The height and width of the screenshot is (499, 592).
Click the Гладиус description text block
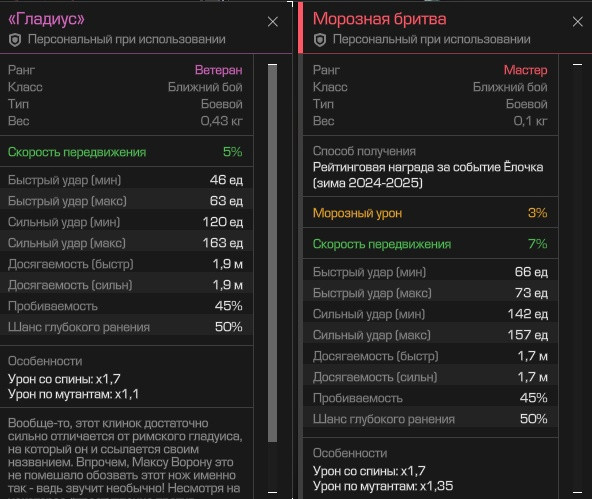tap(125, 457)
